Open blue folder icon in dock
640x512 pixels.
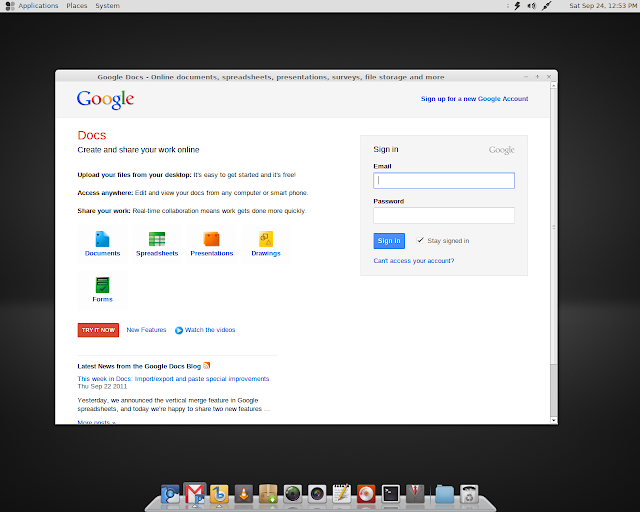coord(444,494)
